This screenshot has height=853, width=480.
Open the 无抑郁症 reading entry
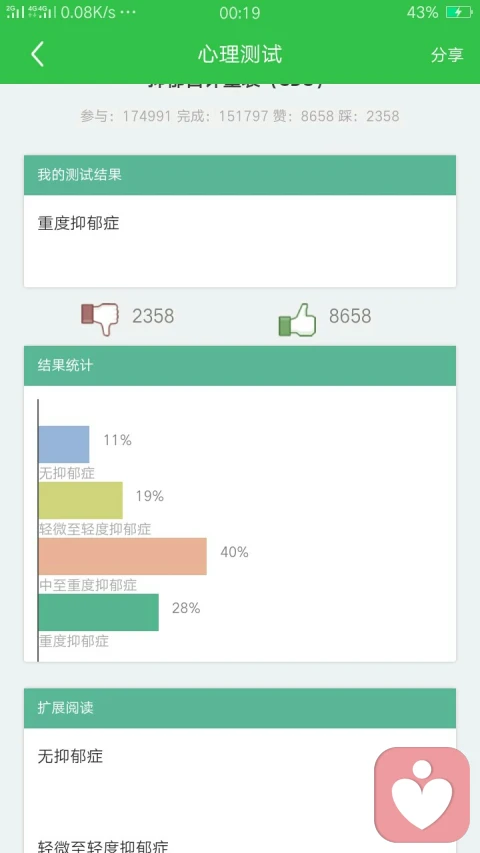tap(70, 757)
